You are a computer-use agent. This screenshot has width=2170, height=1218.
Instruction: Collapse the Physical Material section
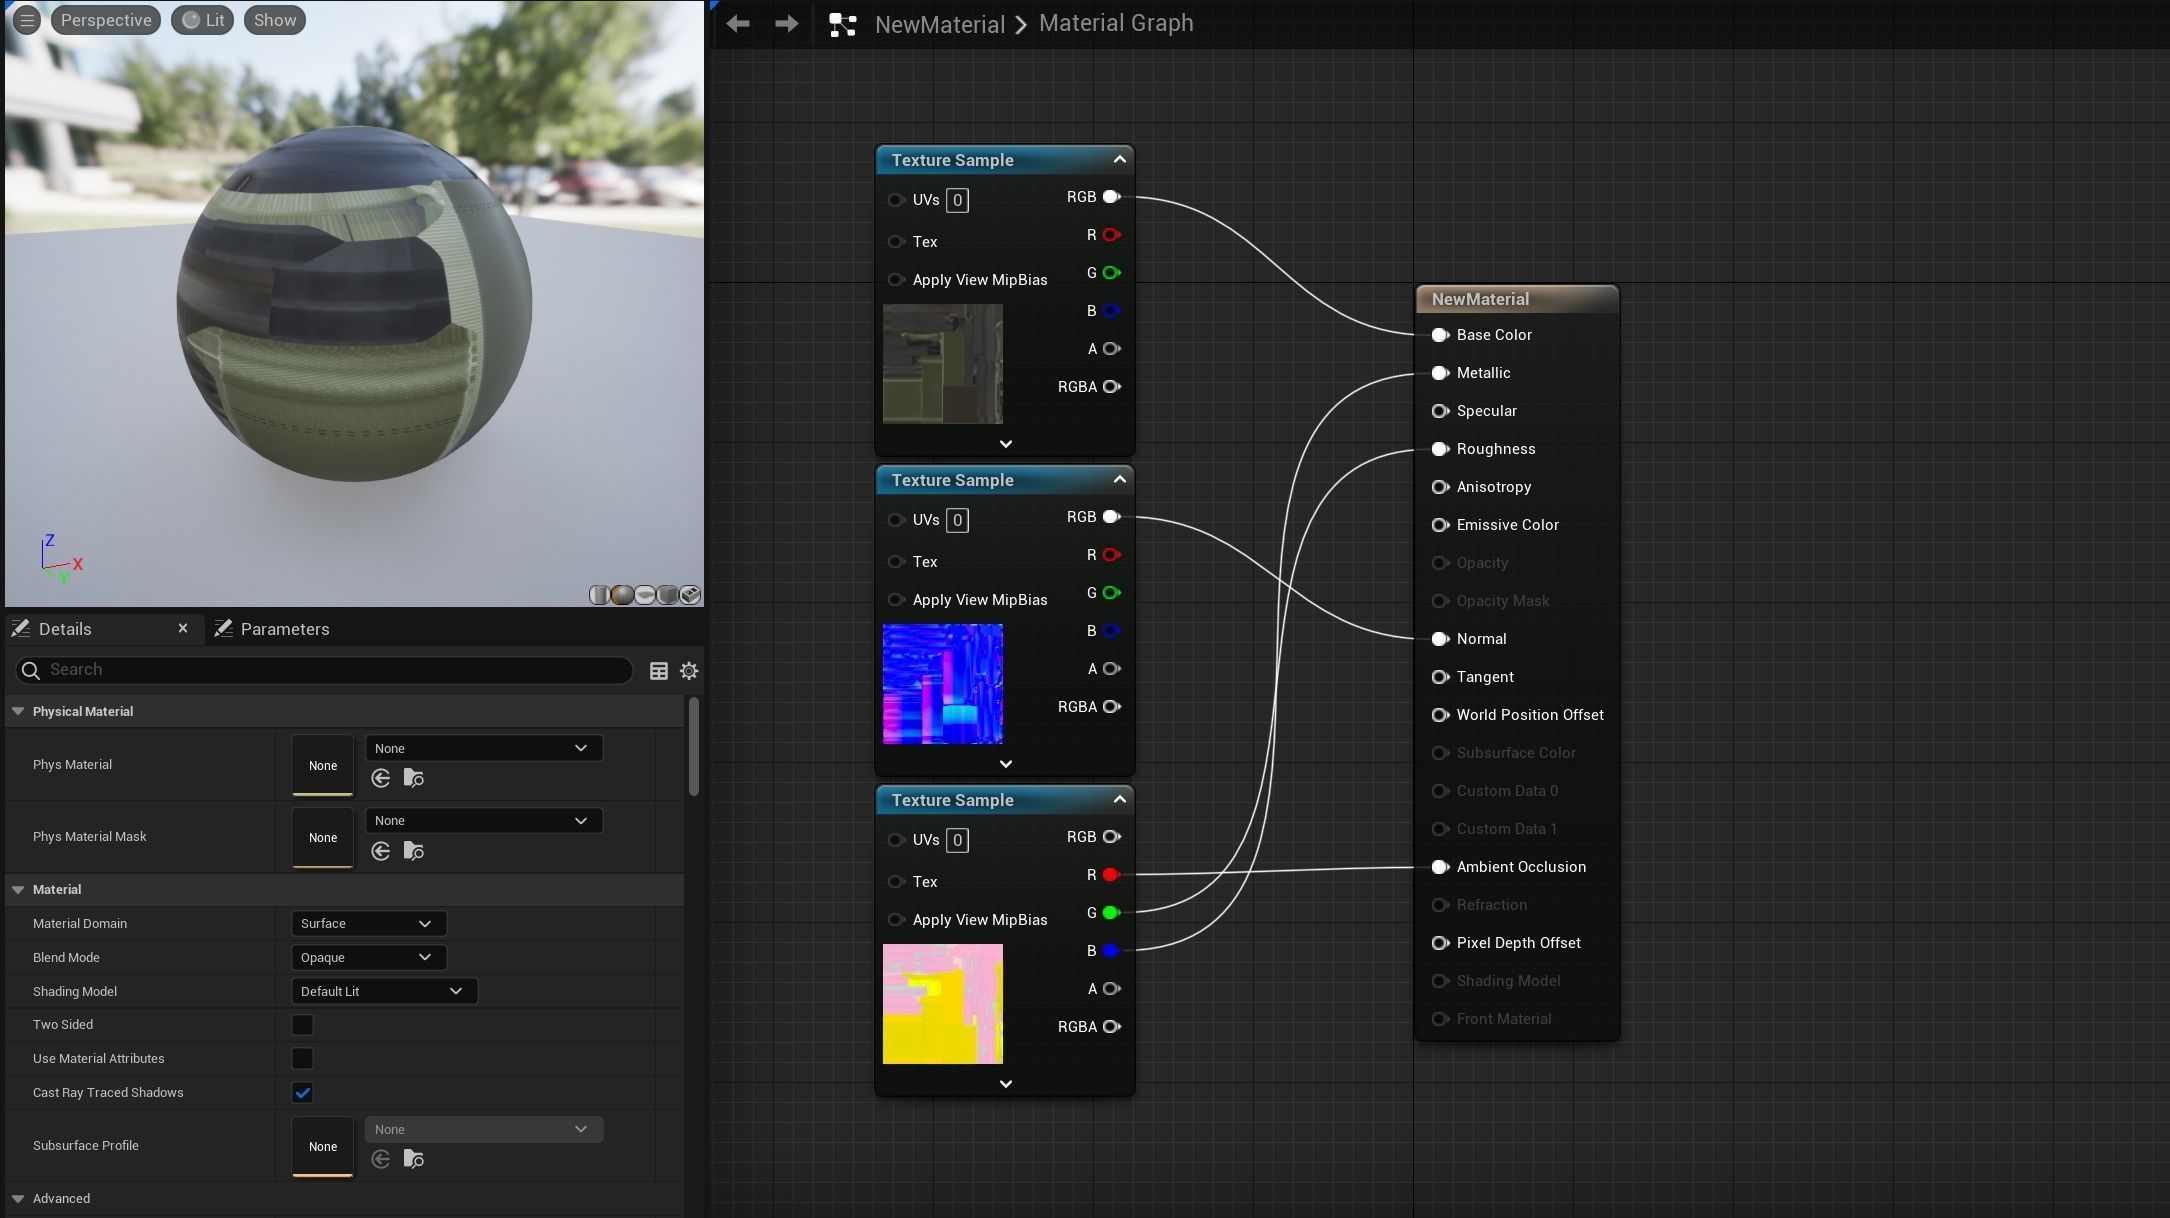18,711
